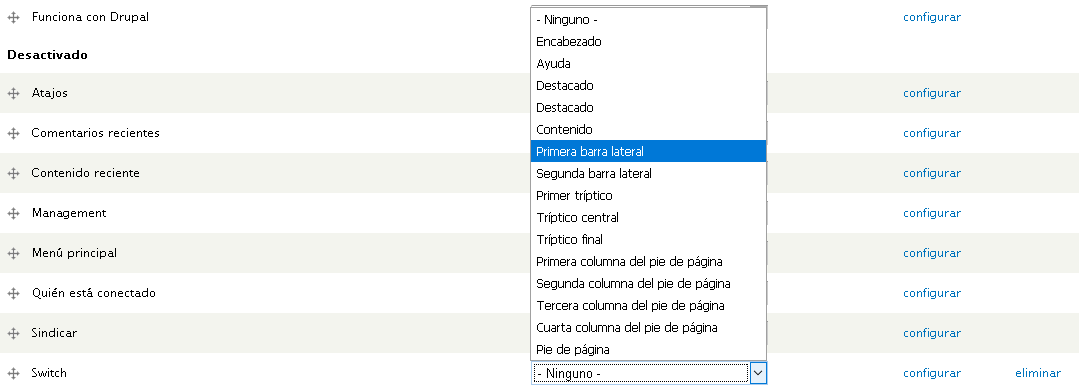Click the Switch block drag handle
Viewport: 1079px width, 391px height.
(x=13, y=373)
